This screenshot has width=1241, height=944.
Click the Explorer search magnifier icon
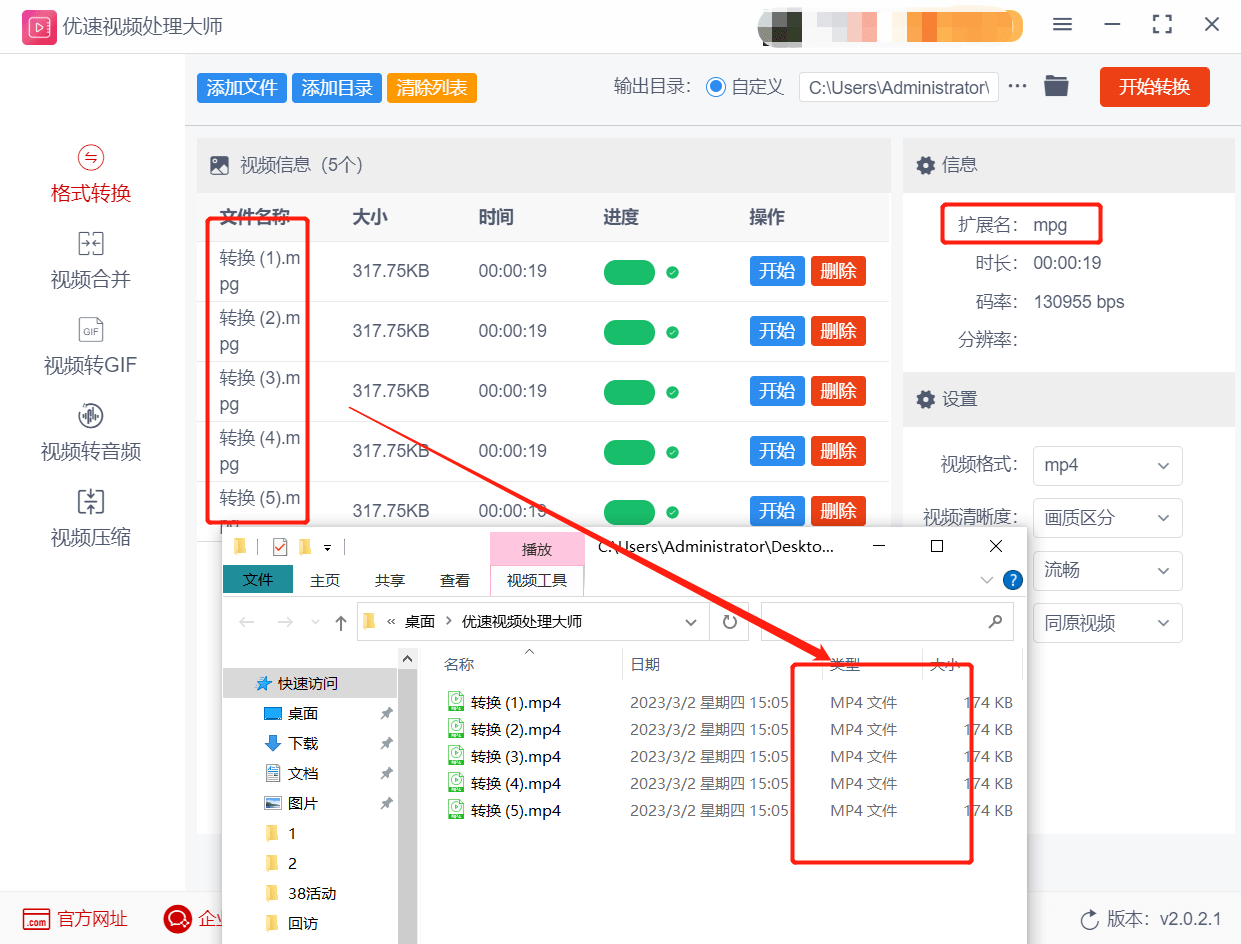point(995,621)
